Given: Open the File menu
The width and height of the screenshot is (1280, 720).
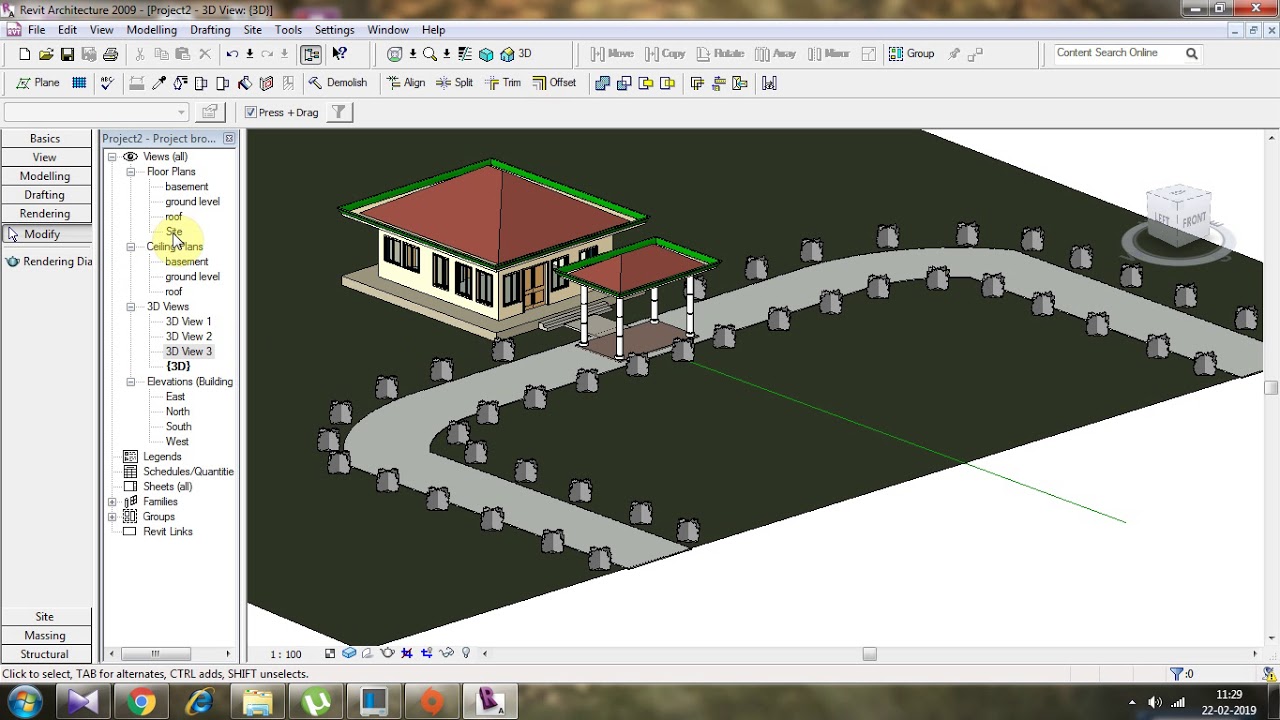Looking at the screenshot, I should tap(36, 30).
